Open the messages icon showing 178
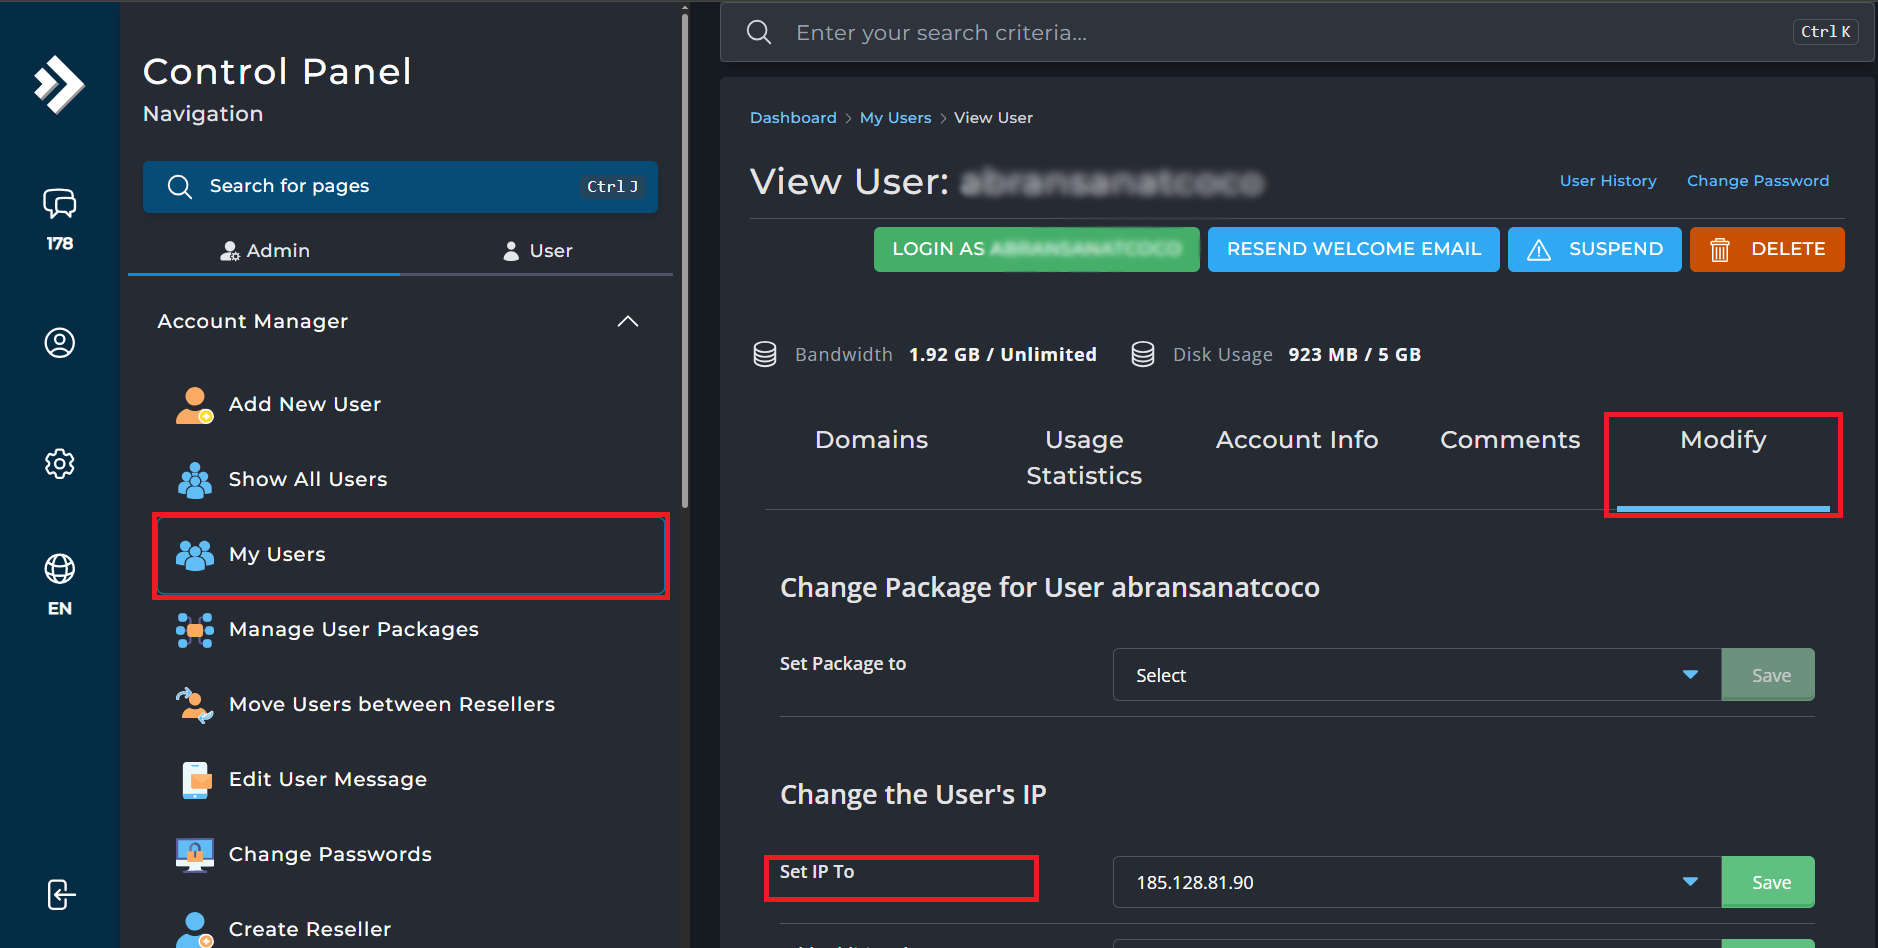 pos(59,204)
